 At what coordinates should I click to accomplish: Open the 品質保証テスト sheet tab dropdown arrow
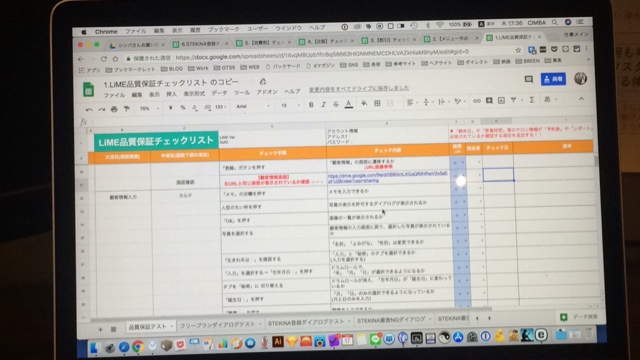tap(171, 326)
